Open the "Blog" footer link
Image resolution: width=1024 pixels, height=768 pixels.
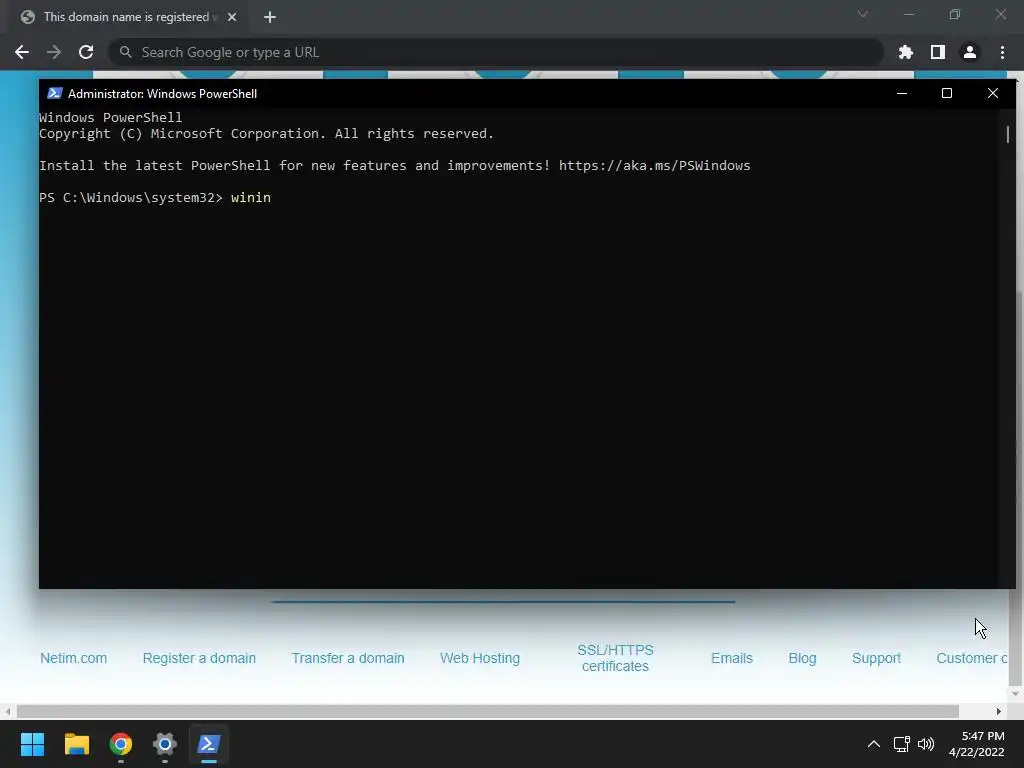click(803, 658)
